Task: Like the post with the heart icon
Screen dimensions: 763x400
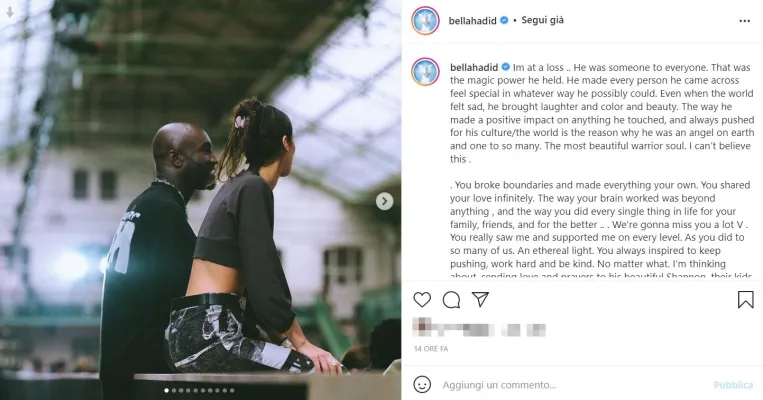Action: [422, 299]
